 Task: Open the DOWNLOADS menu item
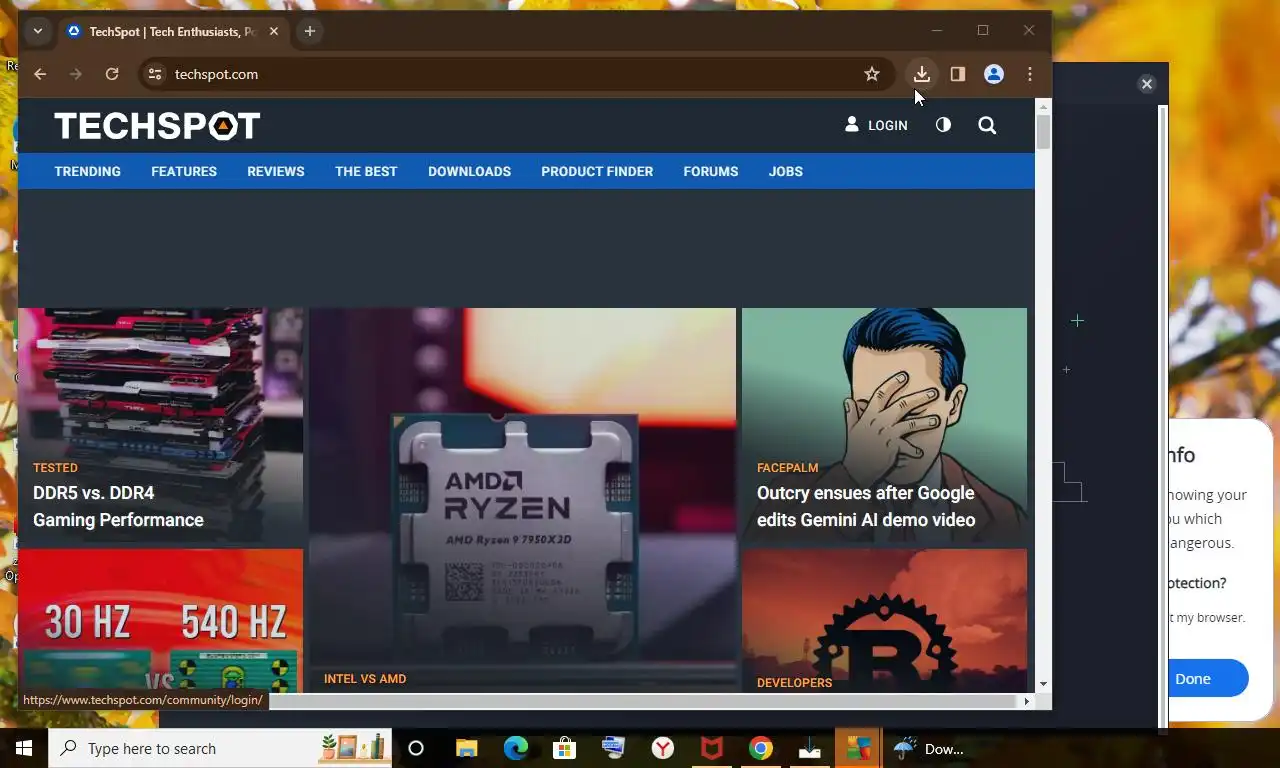coord(469,171)
